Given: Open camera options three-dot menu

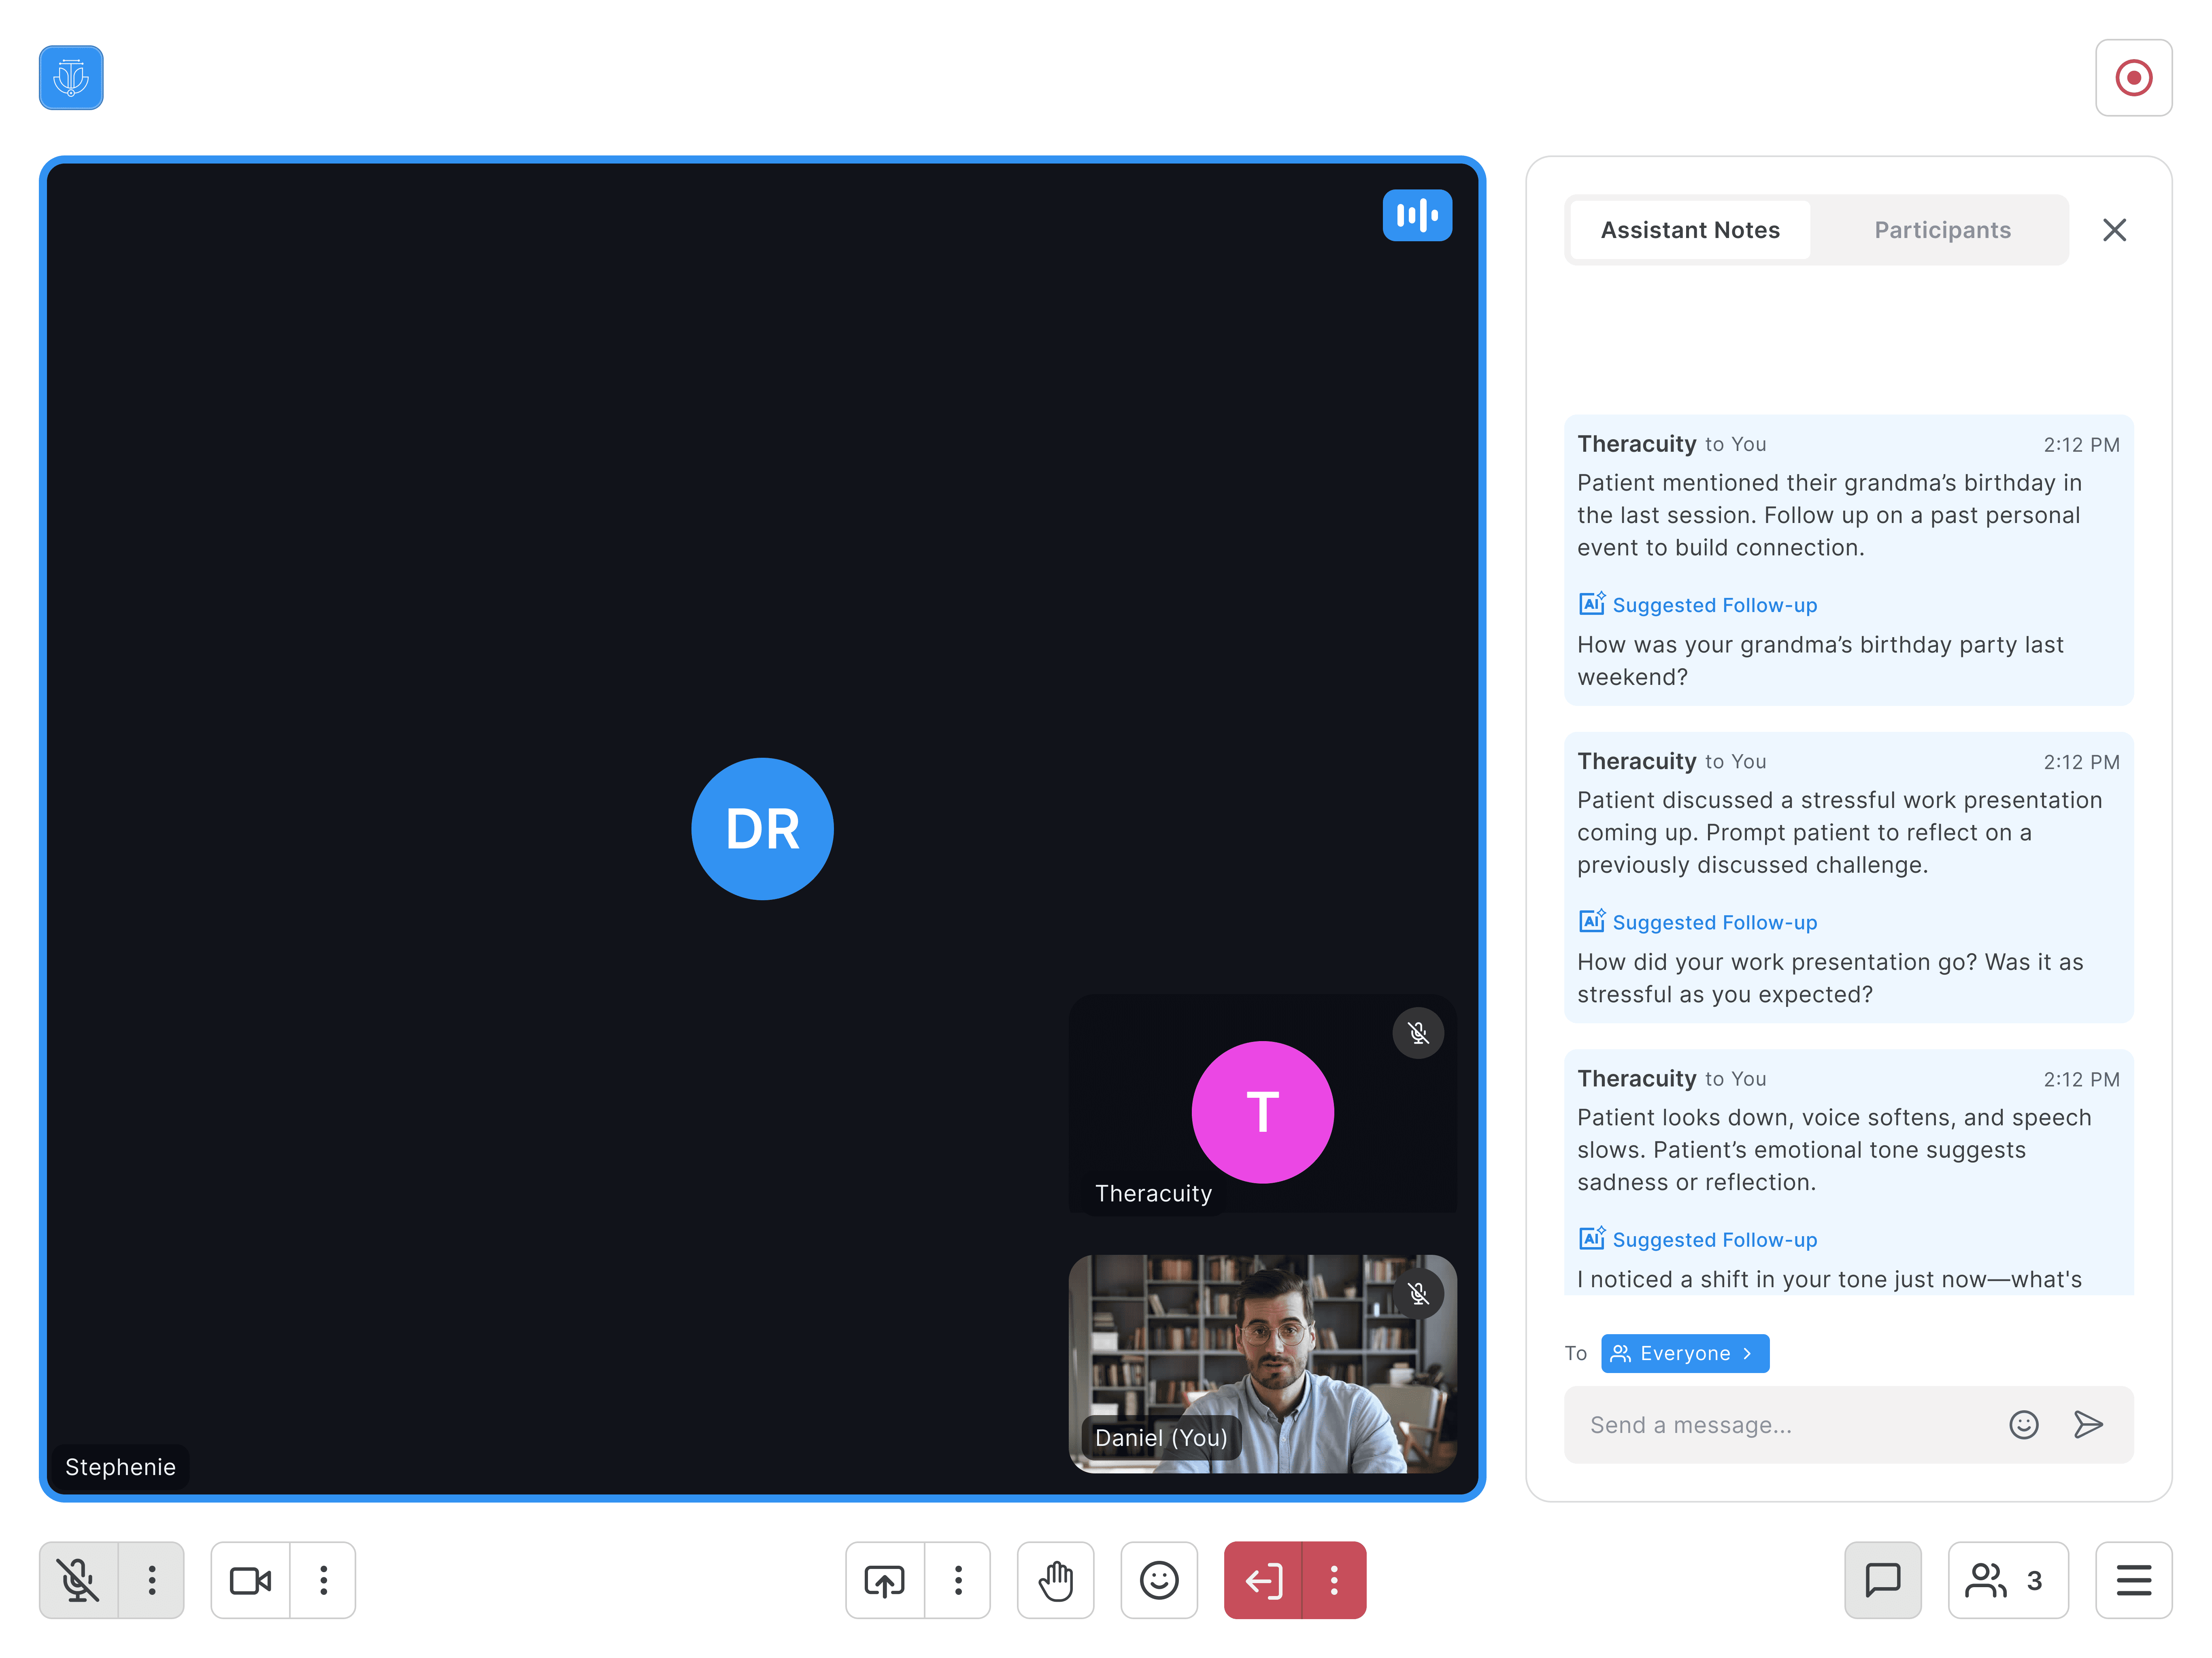Looking at the screenshot, I should click(323, 1580).
